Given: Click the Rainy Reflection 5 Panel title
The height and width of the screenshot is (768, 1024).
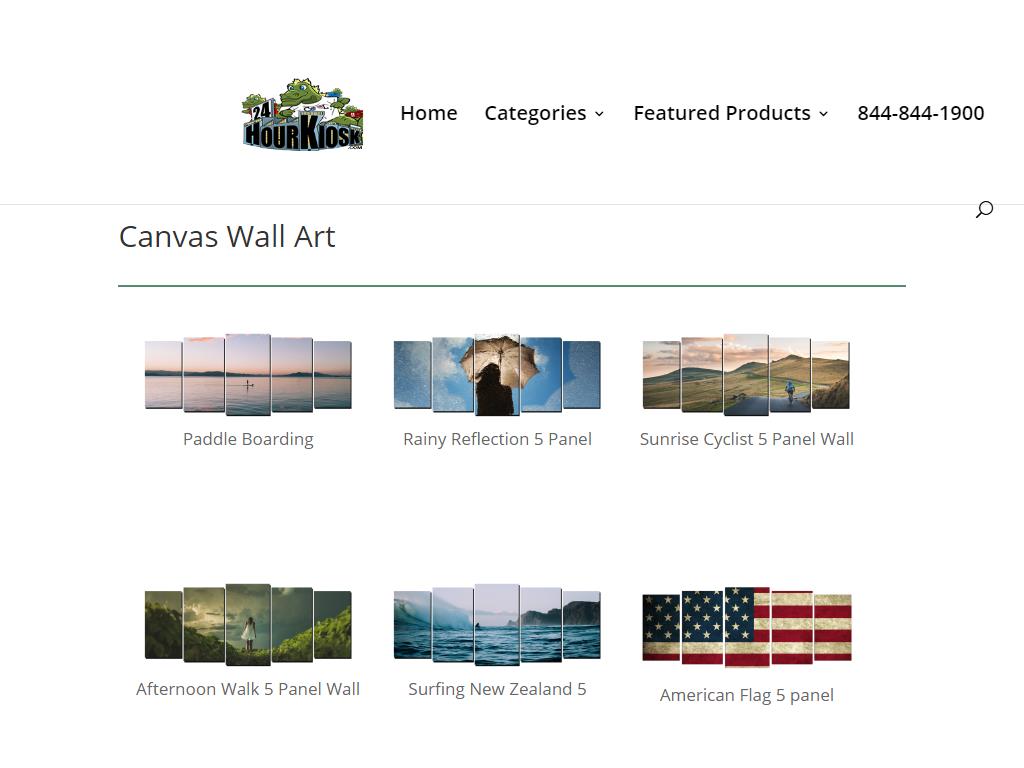Looking at the screenshot, I should pyautogui.click(x=497, y=440).
